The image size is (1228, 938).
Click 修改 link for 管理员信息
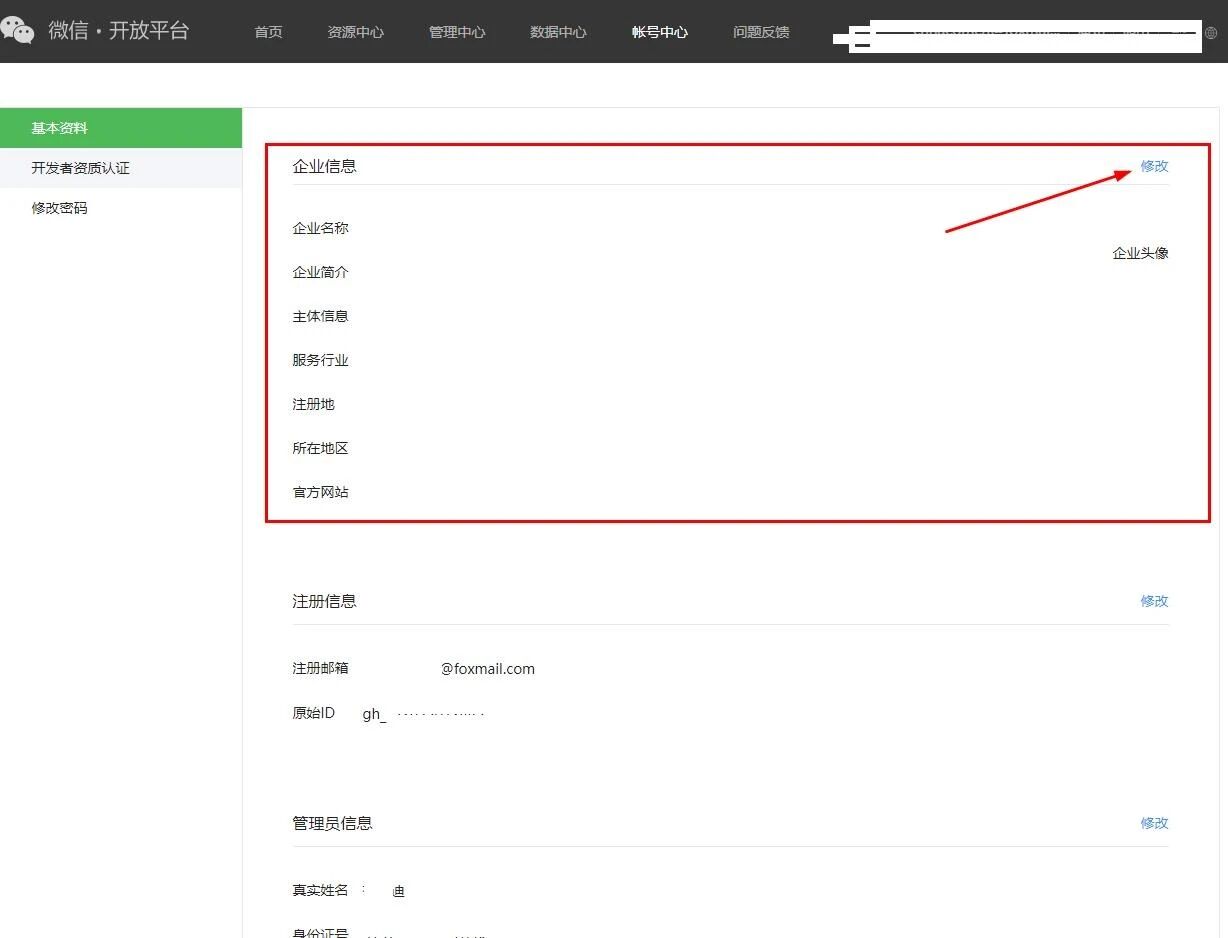[x=1154, y=823]
